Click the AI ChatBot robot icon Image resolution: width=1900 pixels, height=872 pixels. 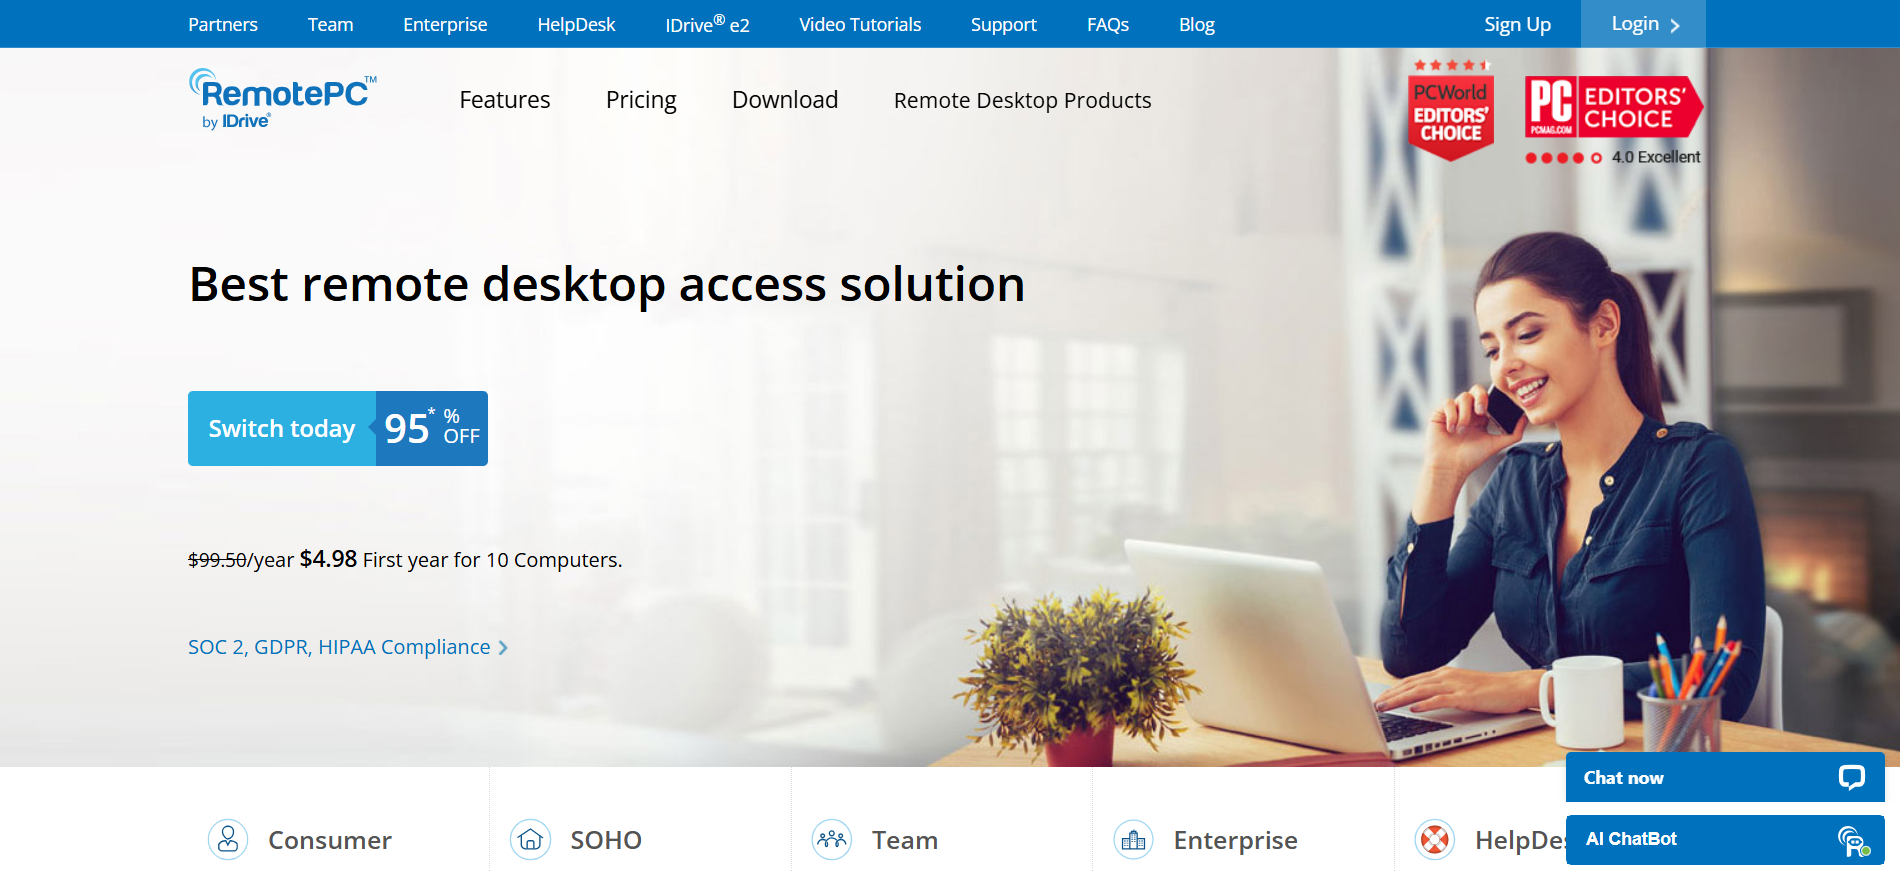coord(1854,840)
